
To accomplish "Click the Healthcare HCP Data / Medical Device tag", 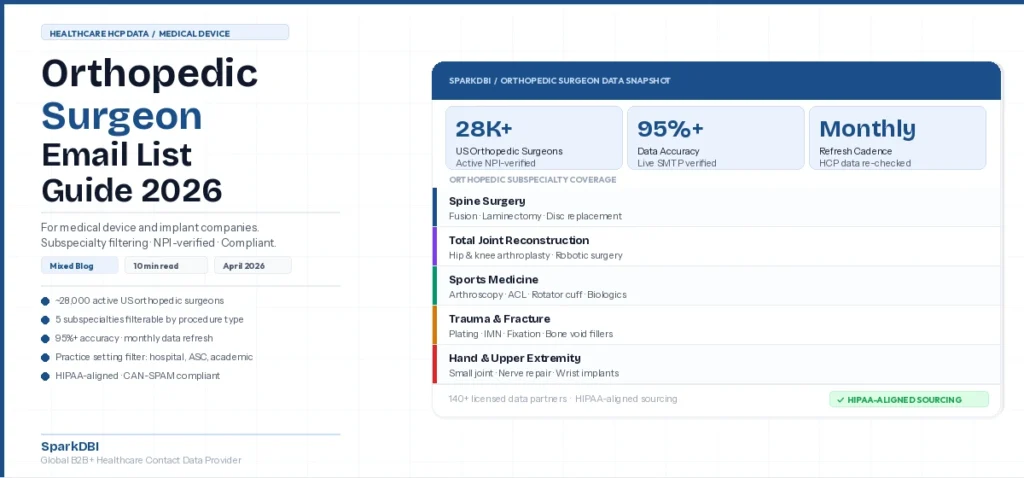I will [x=165, y=33].
